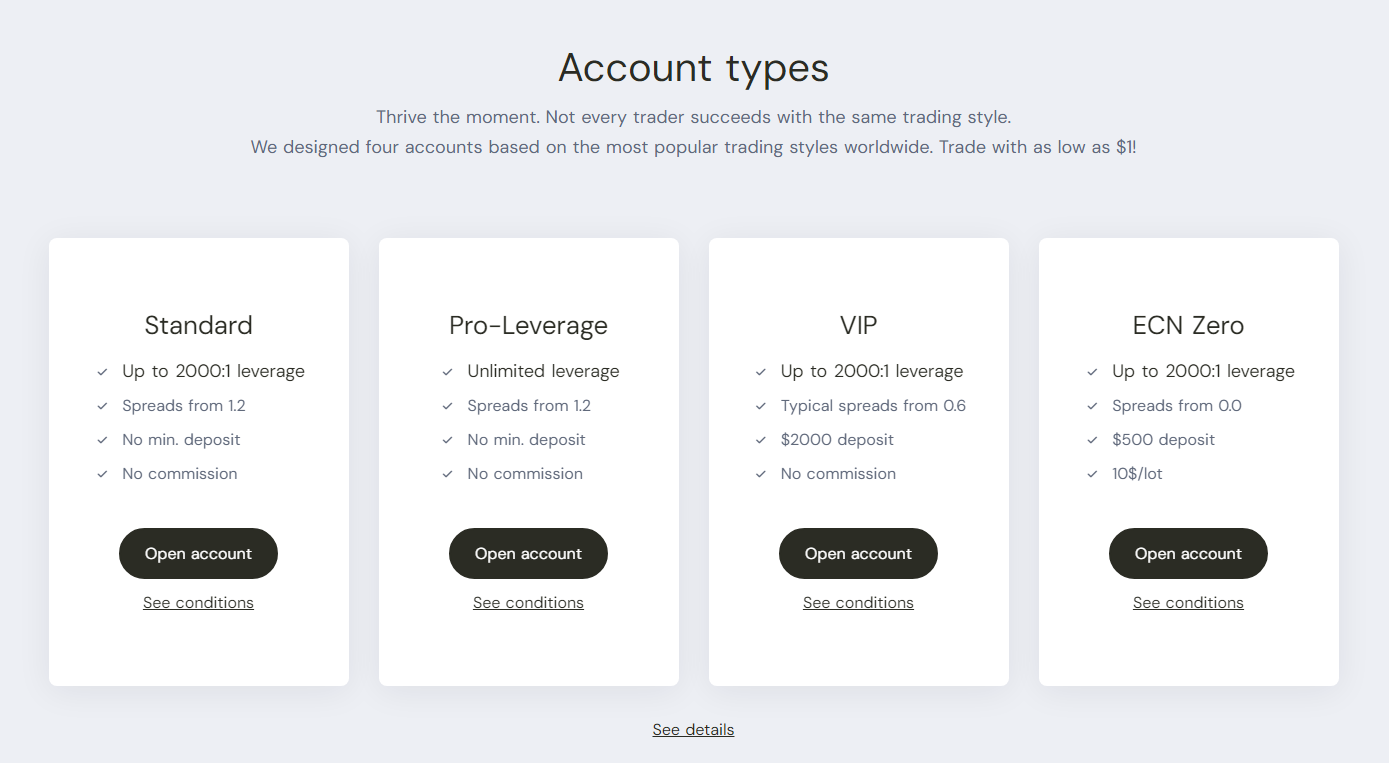See conditions for the VIP account
This screenshot has width=1389, height=763.
click(858, 603)
